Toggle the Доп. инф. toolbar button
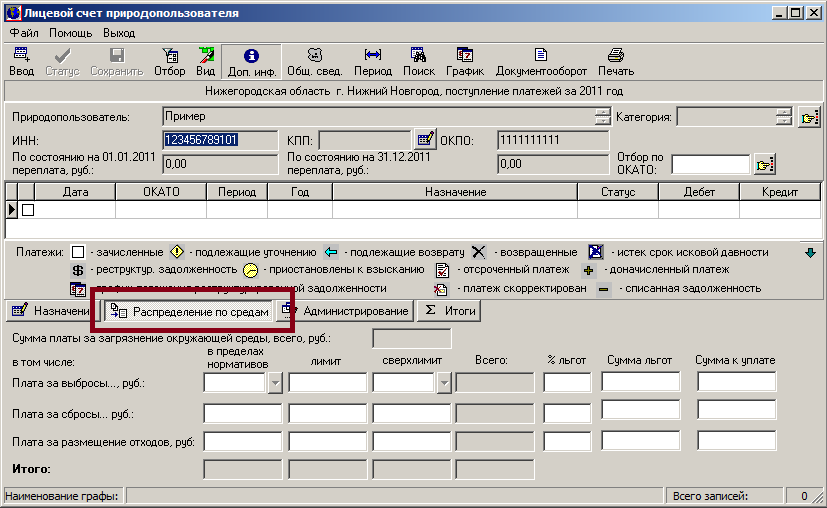 point(250,62)
